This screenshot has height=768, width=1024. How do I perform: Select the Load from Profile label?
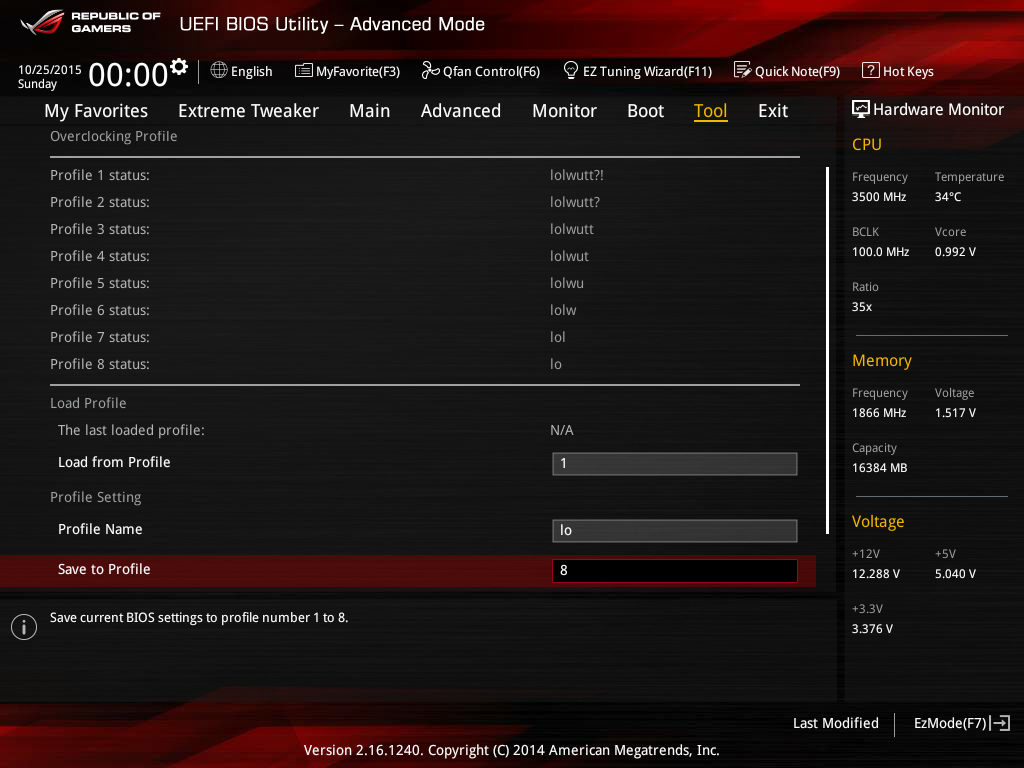tap(114, 462)
